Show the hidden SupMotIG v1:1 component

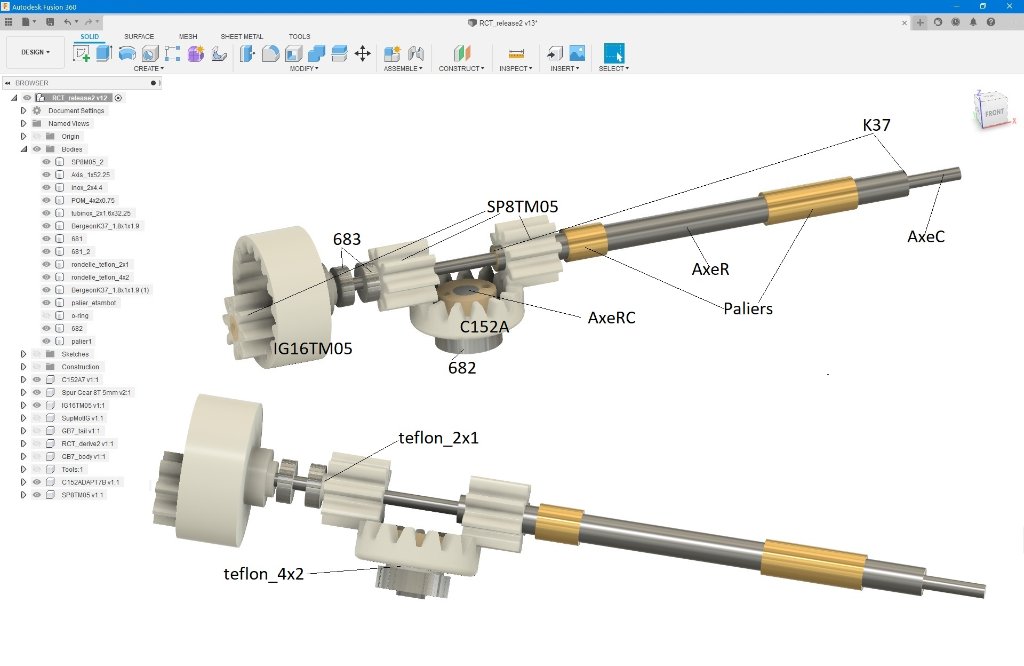(x=37, y=418)
